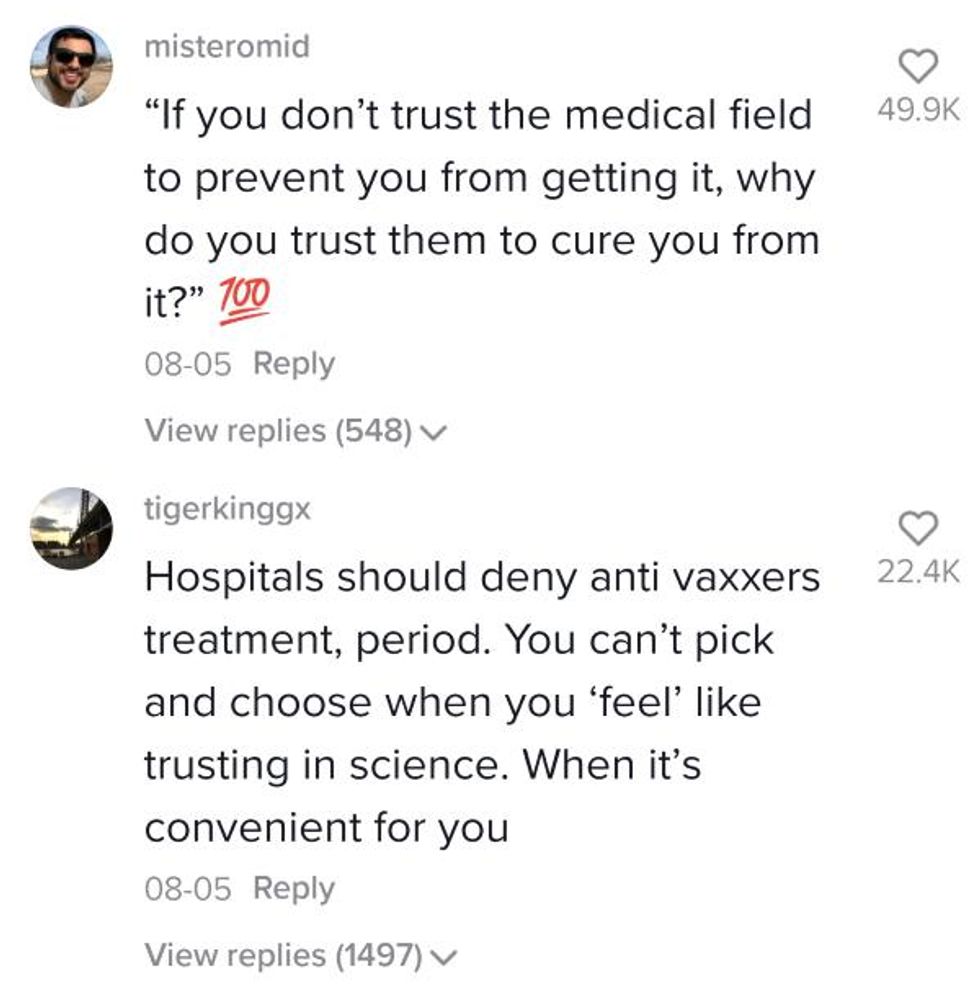Reply to misteromid's comment
The width and height of the screenshot is (980, 993).
pos(294,363)
